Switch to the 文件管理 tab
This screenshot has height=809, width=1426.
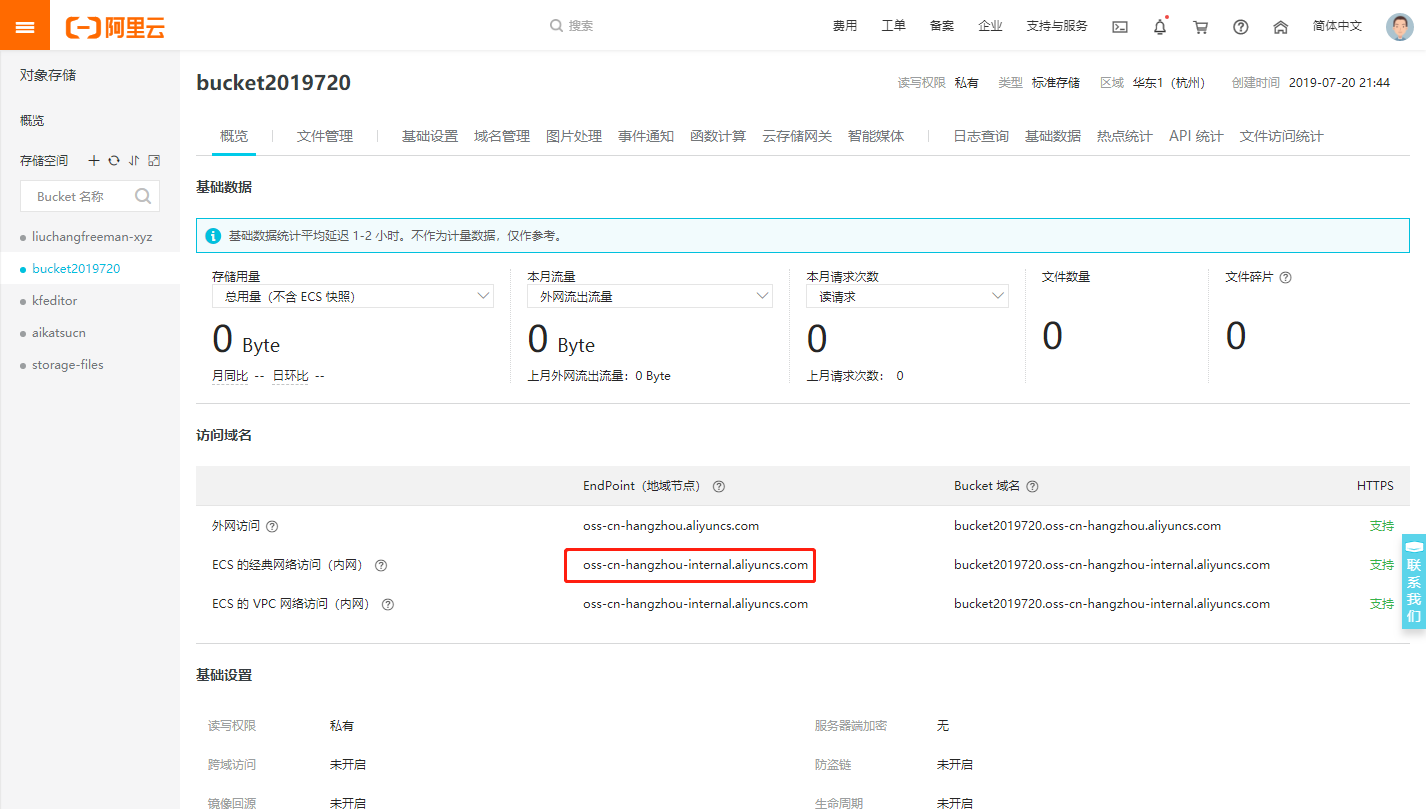coord(325,135)
